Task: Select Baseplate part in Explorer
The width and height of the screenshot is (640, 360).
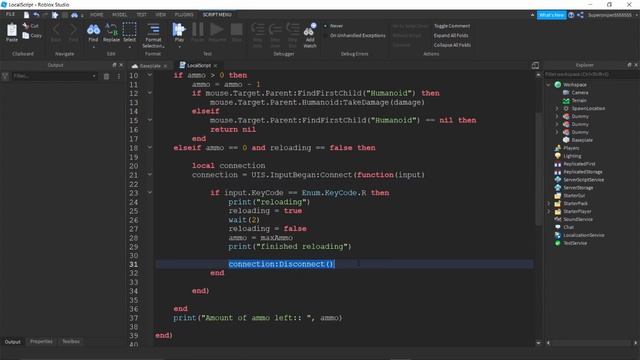Action: (x=582, y=140)
